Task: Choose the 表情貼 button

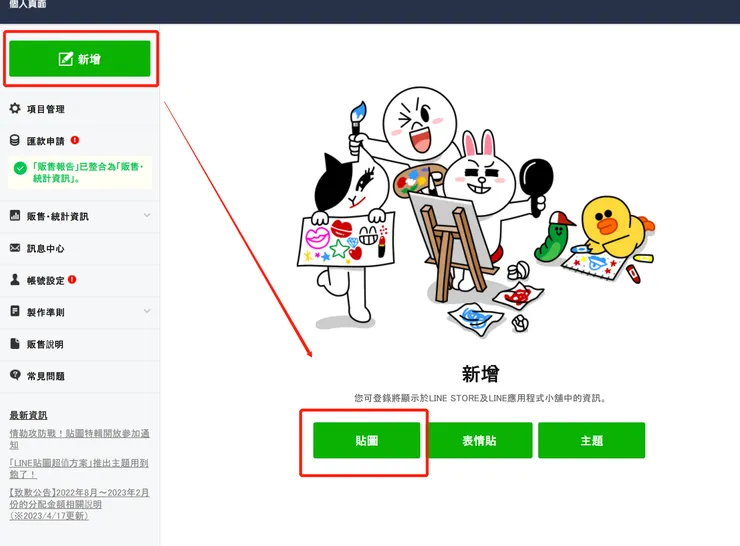Action: pos(479,440)
